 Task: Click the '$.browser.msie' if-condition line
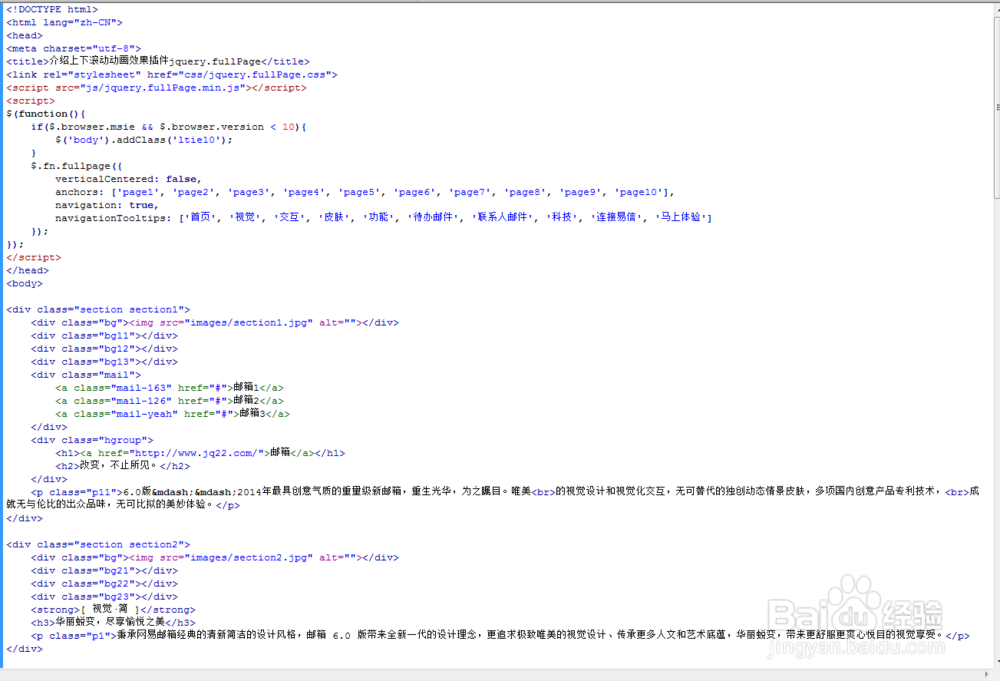tap(169, 127)
